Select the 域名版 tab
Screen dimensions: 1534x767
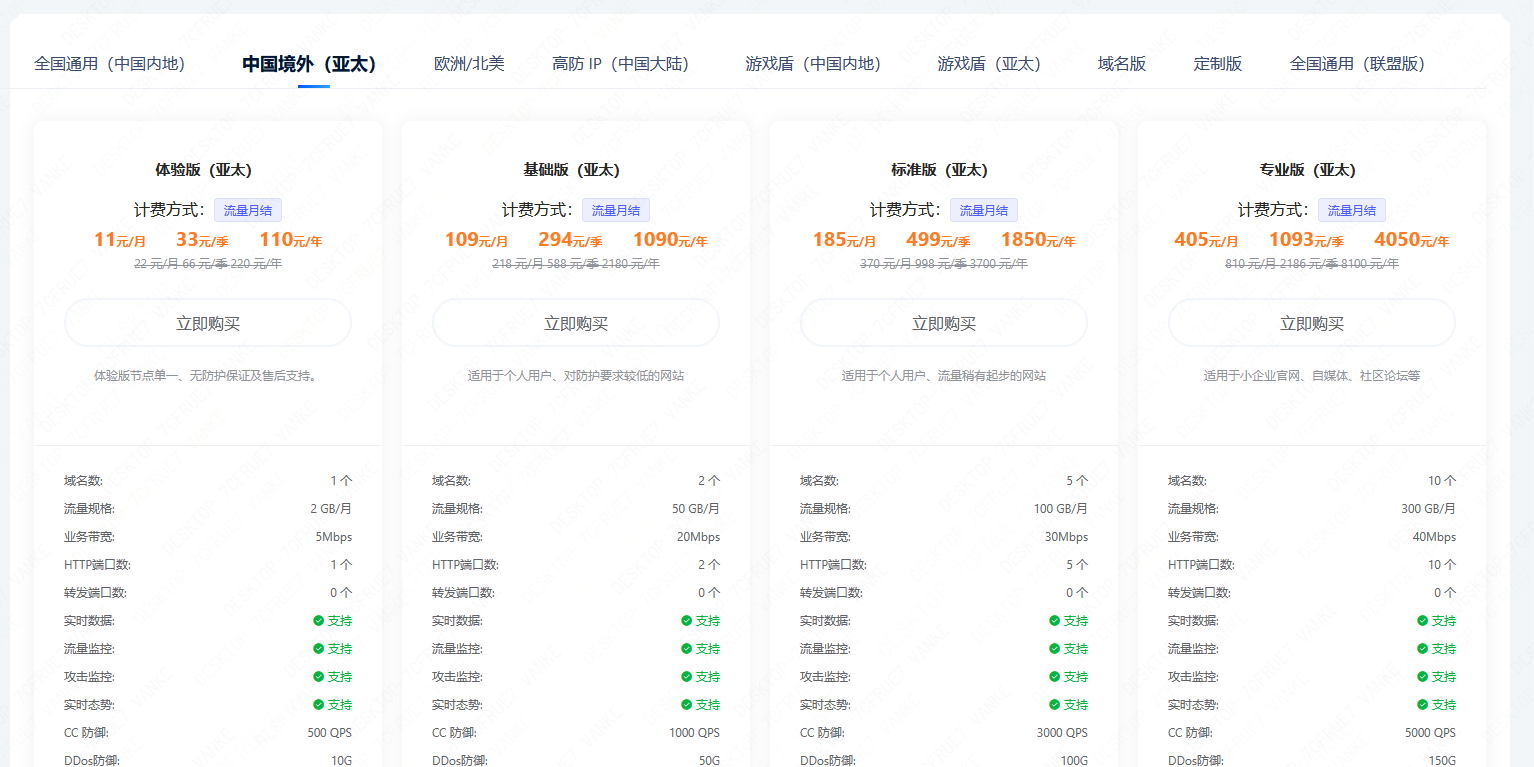1121,64
